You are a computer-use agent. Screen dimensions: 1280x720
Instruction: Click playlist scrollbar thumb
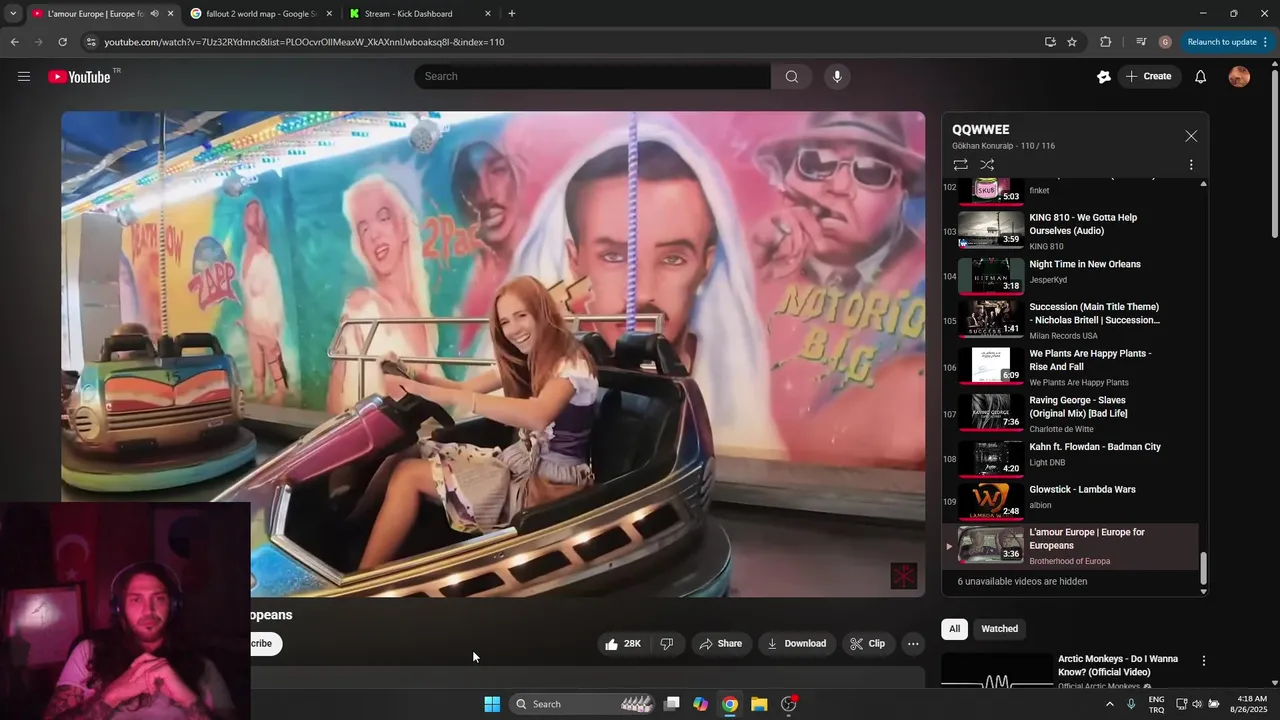pos(1203,568)
